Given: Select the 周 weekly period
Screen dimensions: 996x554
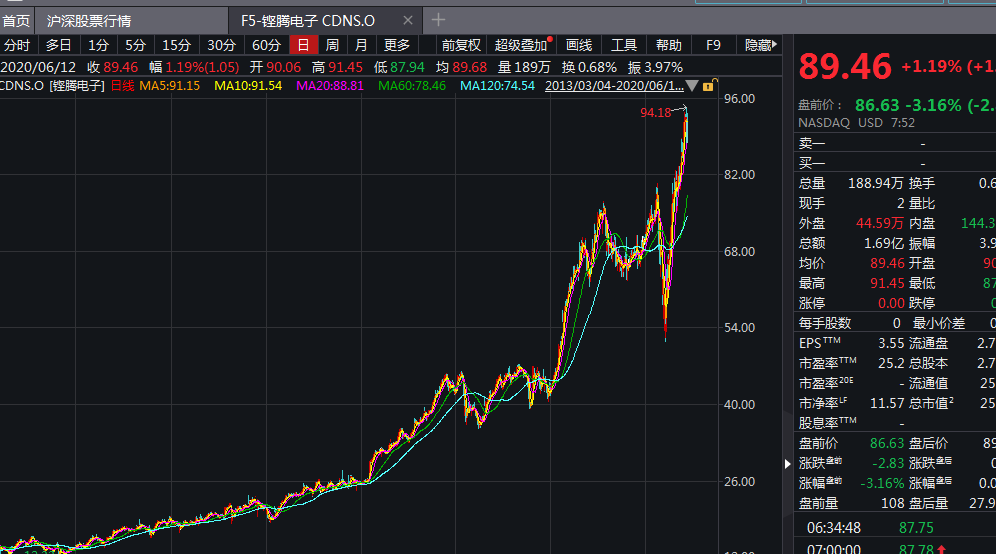Looking at the screenshot, I should tap(332, 45).
